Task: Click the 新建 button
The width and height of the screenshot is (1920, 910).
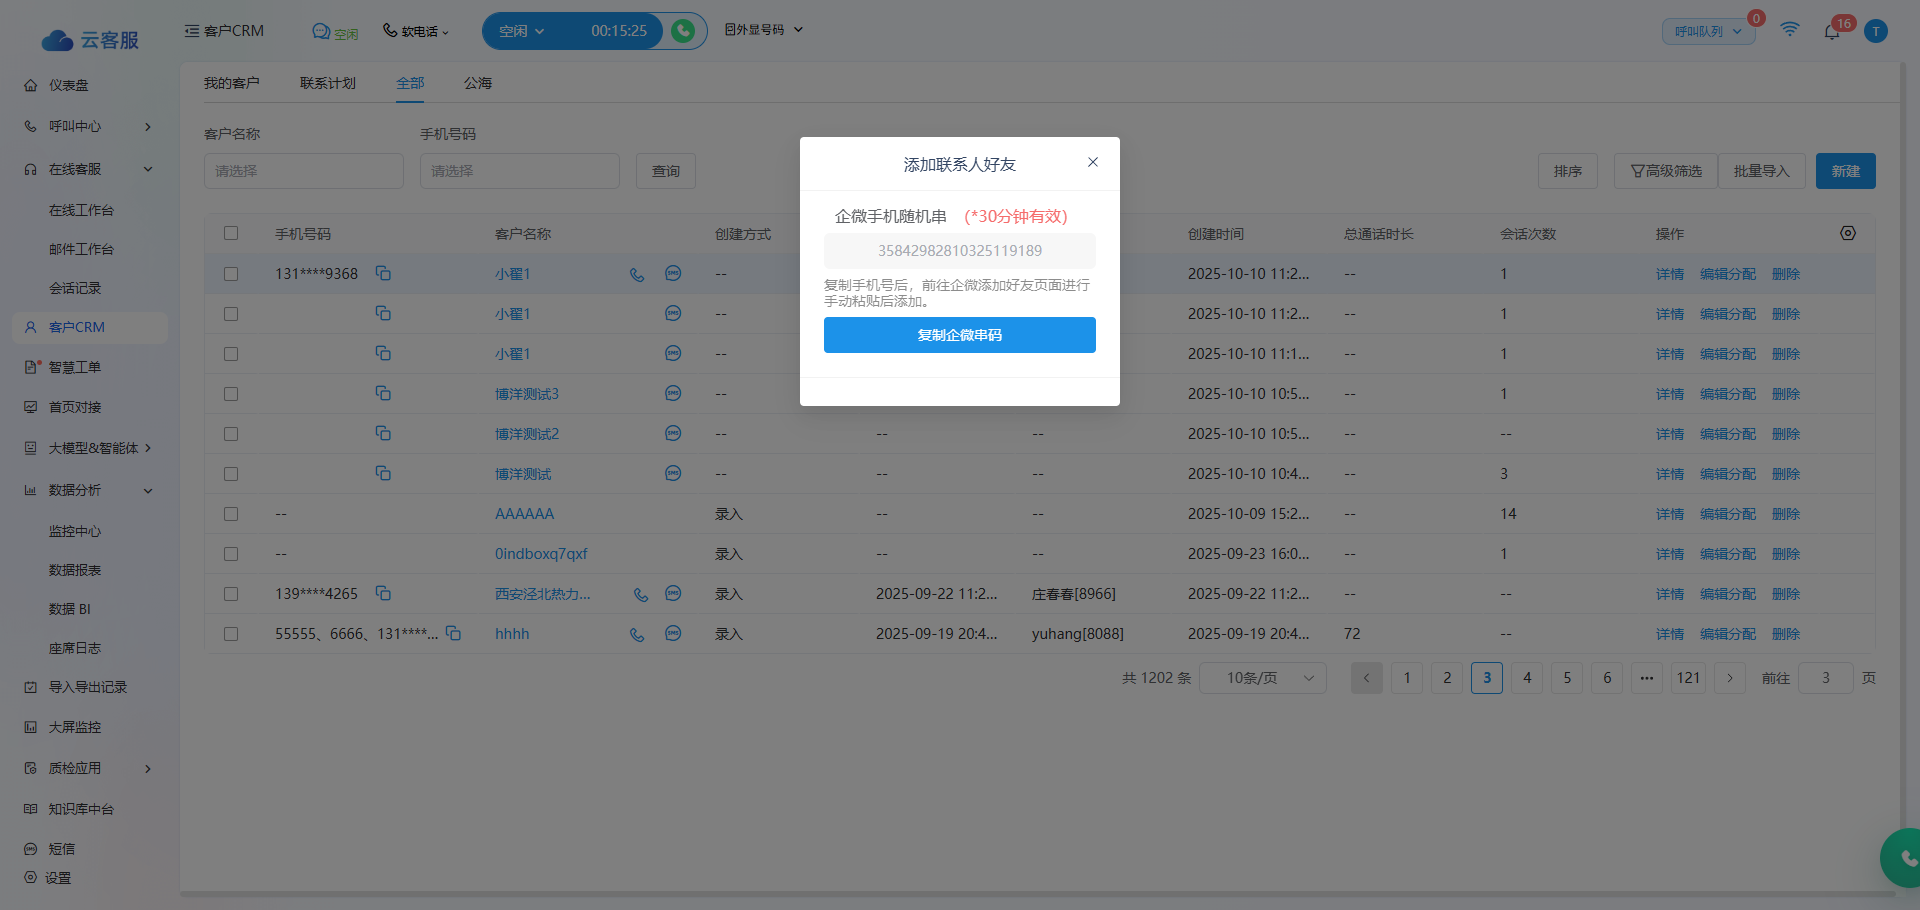Action: [1845, 171]
